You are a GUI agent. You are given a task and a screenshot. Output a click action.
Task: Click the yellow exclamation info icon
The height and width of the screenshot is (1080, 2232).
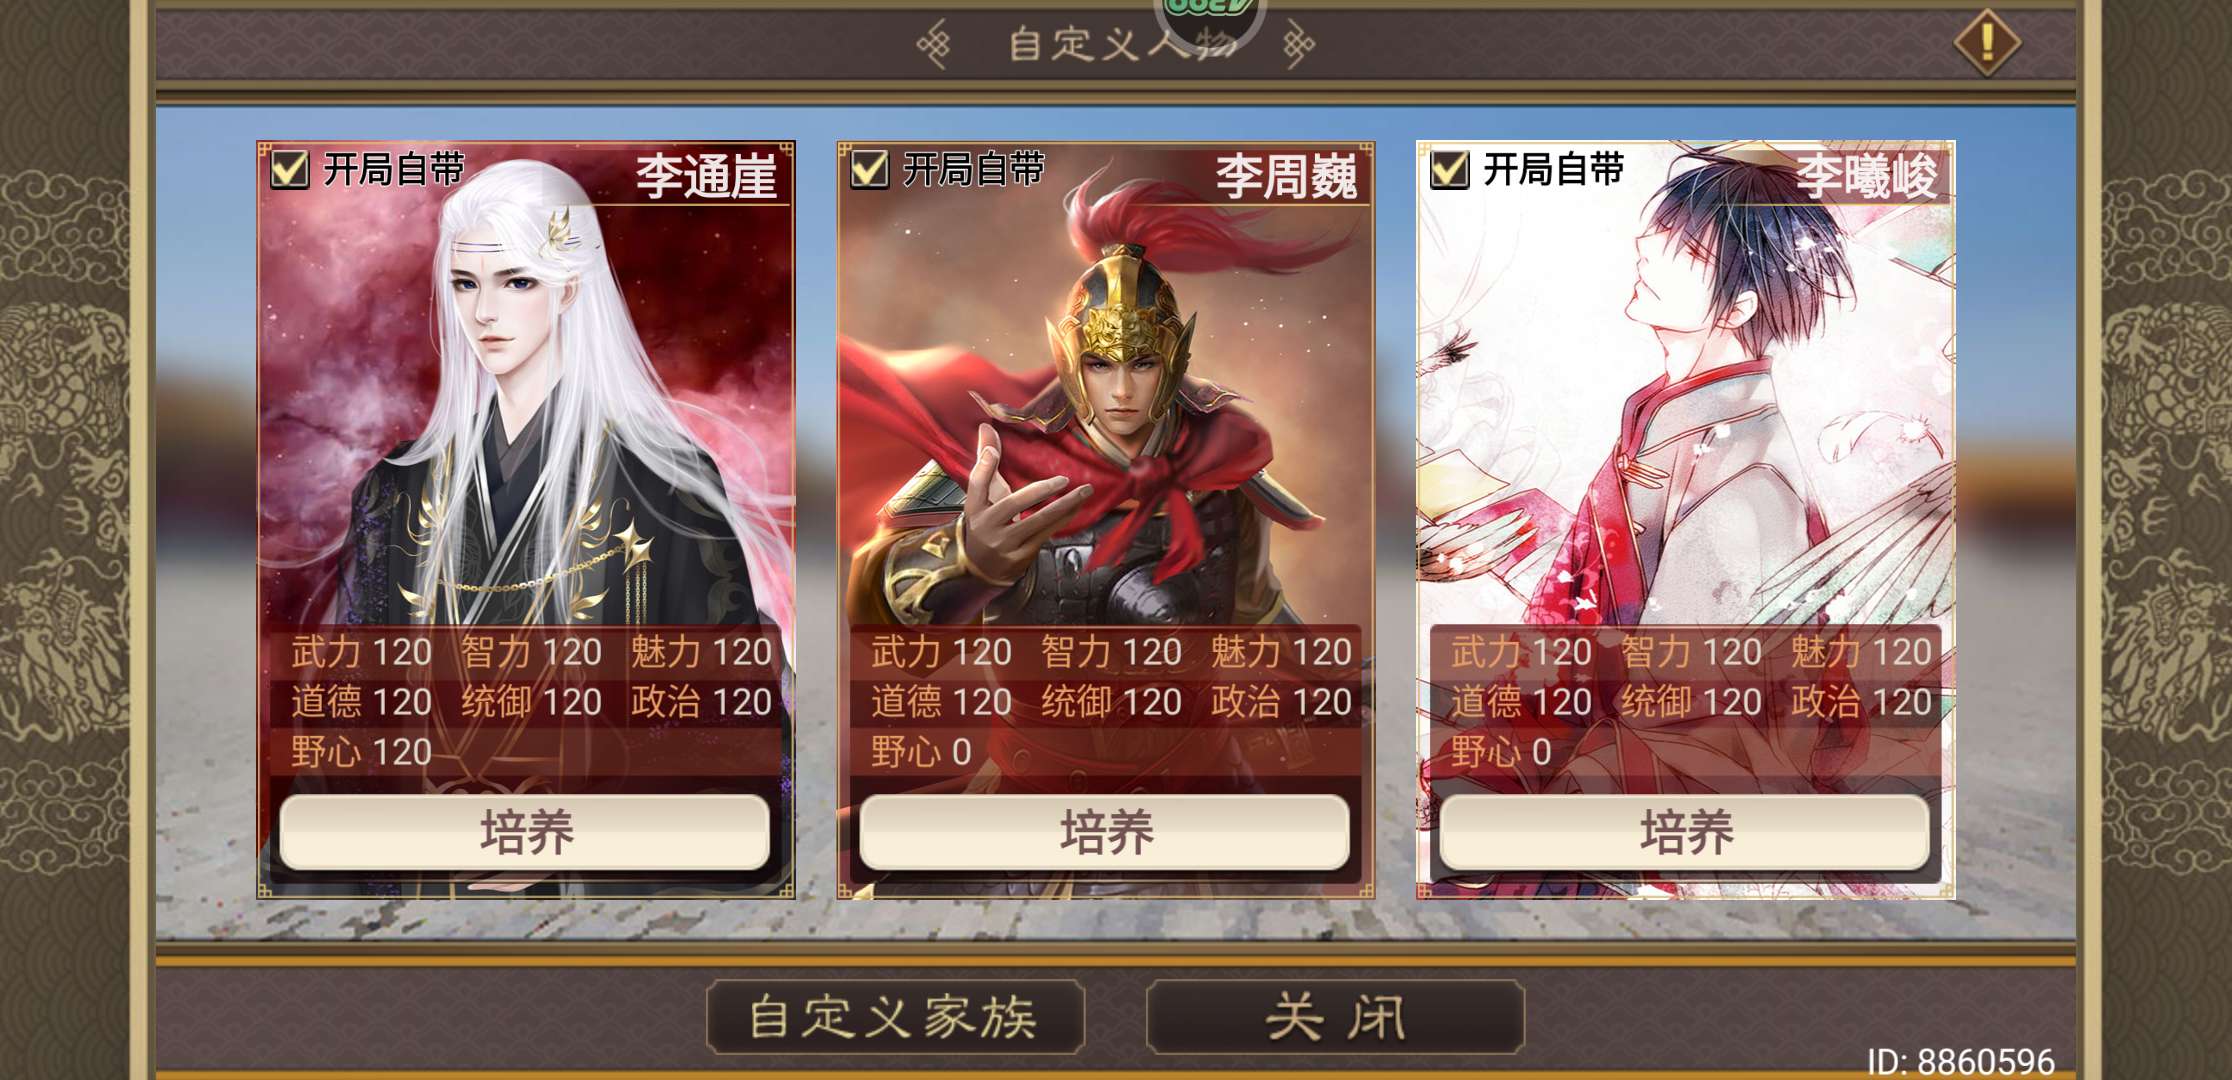click(1987, 42)
